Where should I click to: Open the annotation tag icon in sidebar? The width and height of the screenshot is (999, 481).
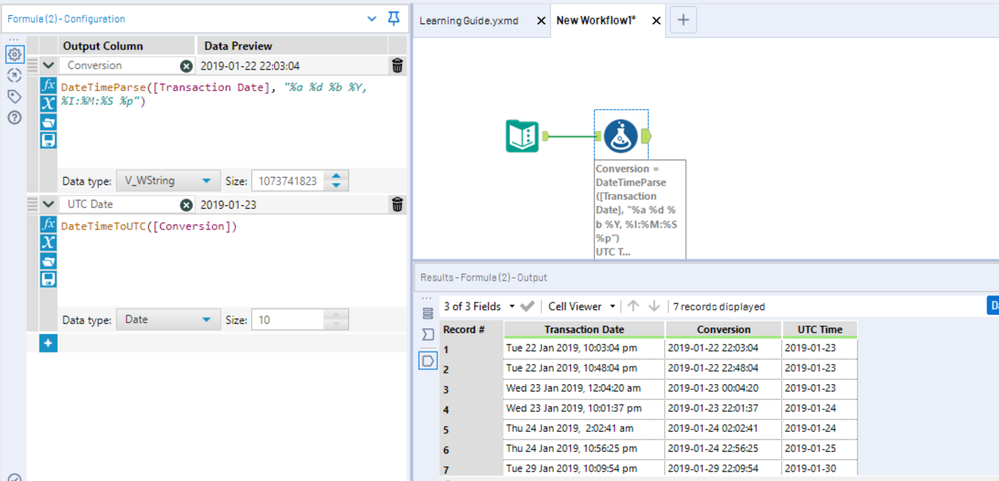point(14,97)
